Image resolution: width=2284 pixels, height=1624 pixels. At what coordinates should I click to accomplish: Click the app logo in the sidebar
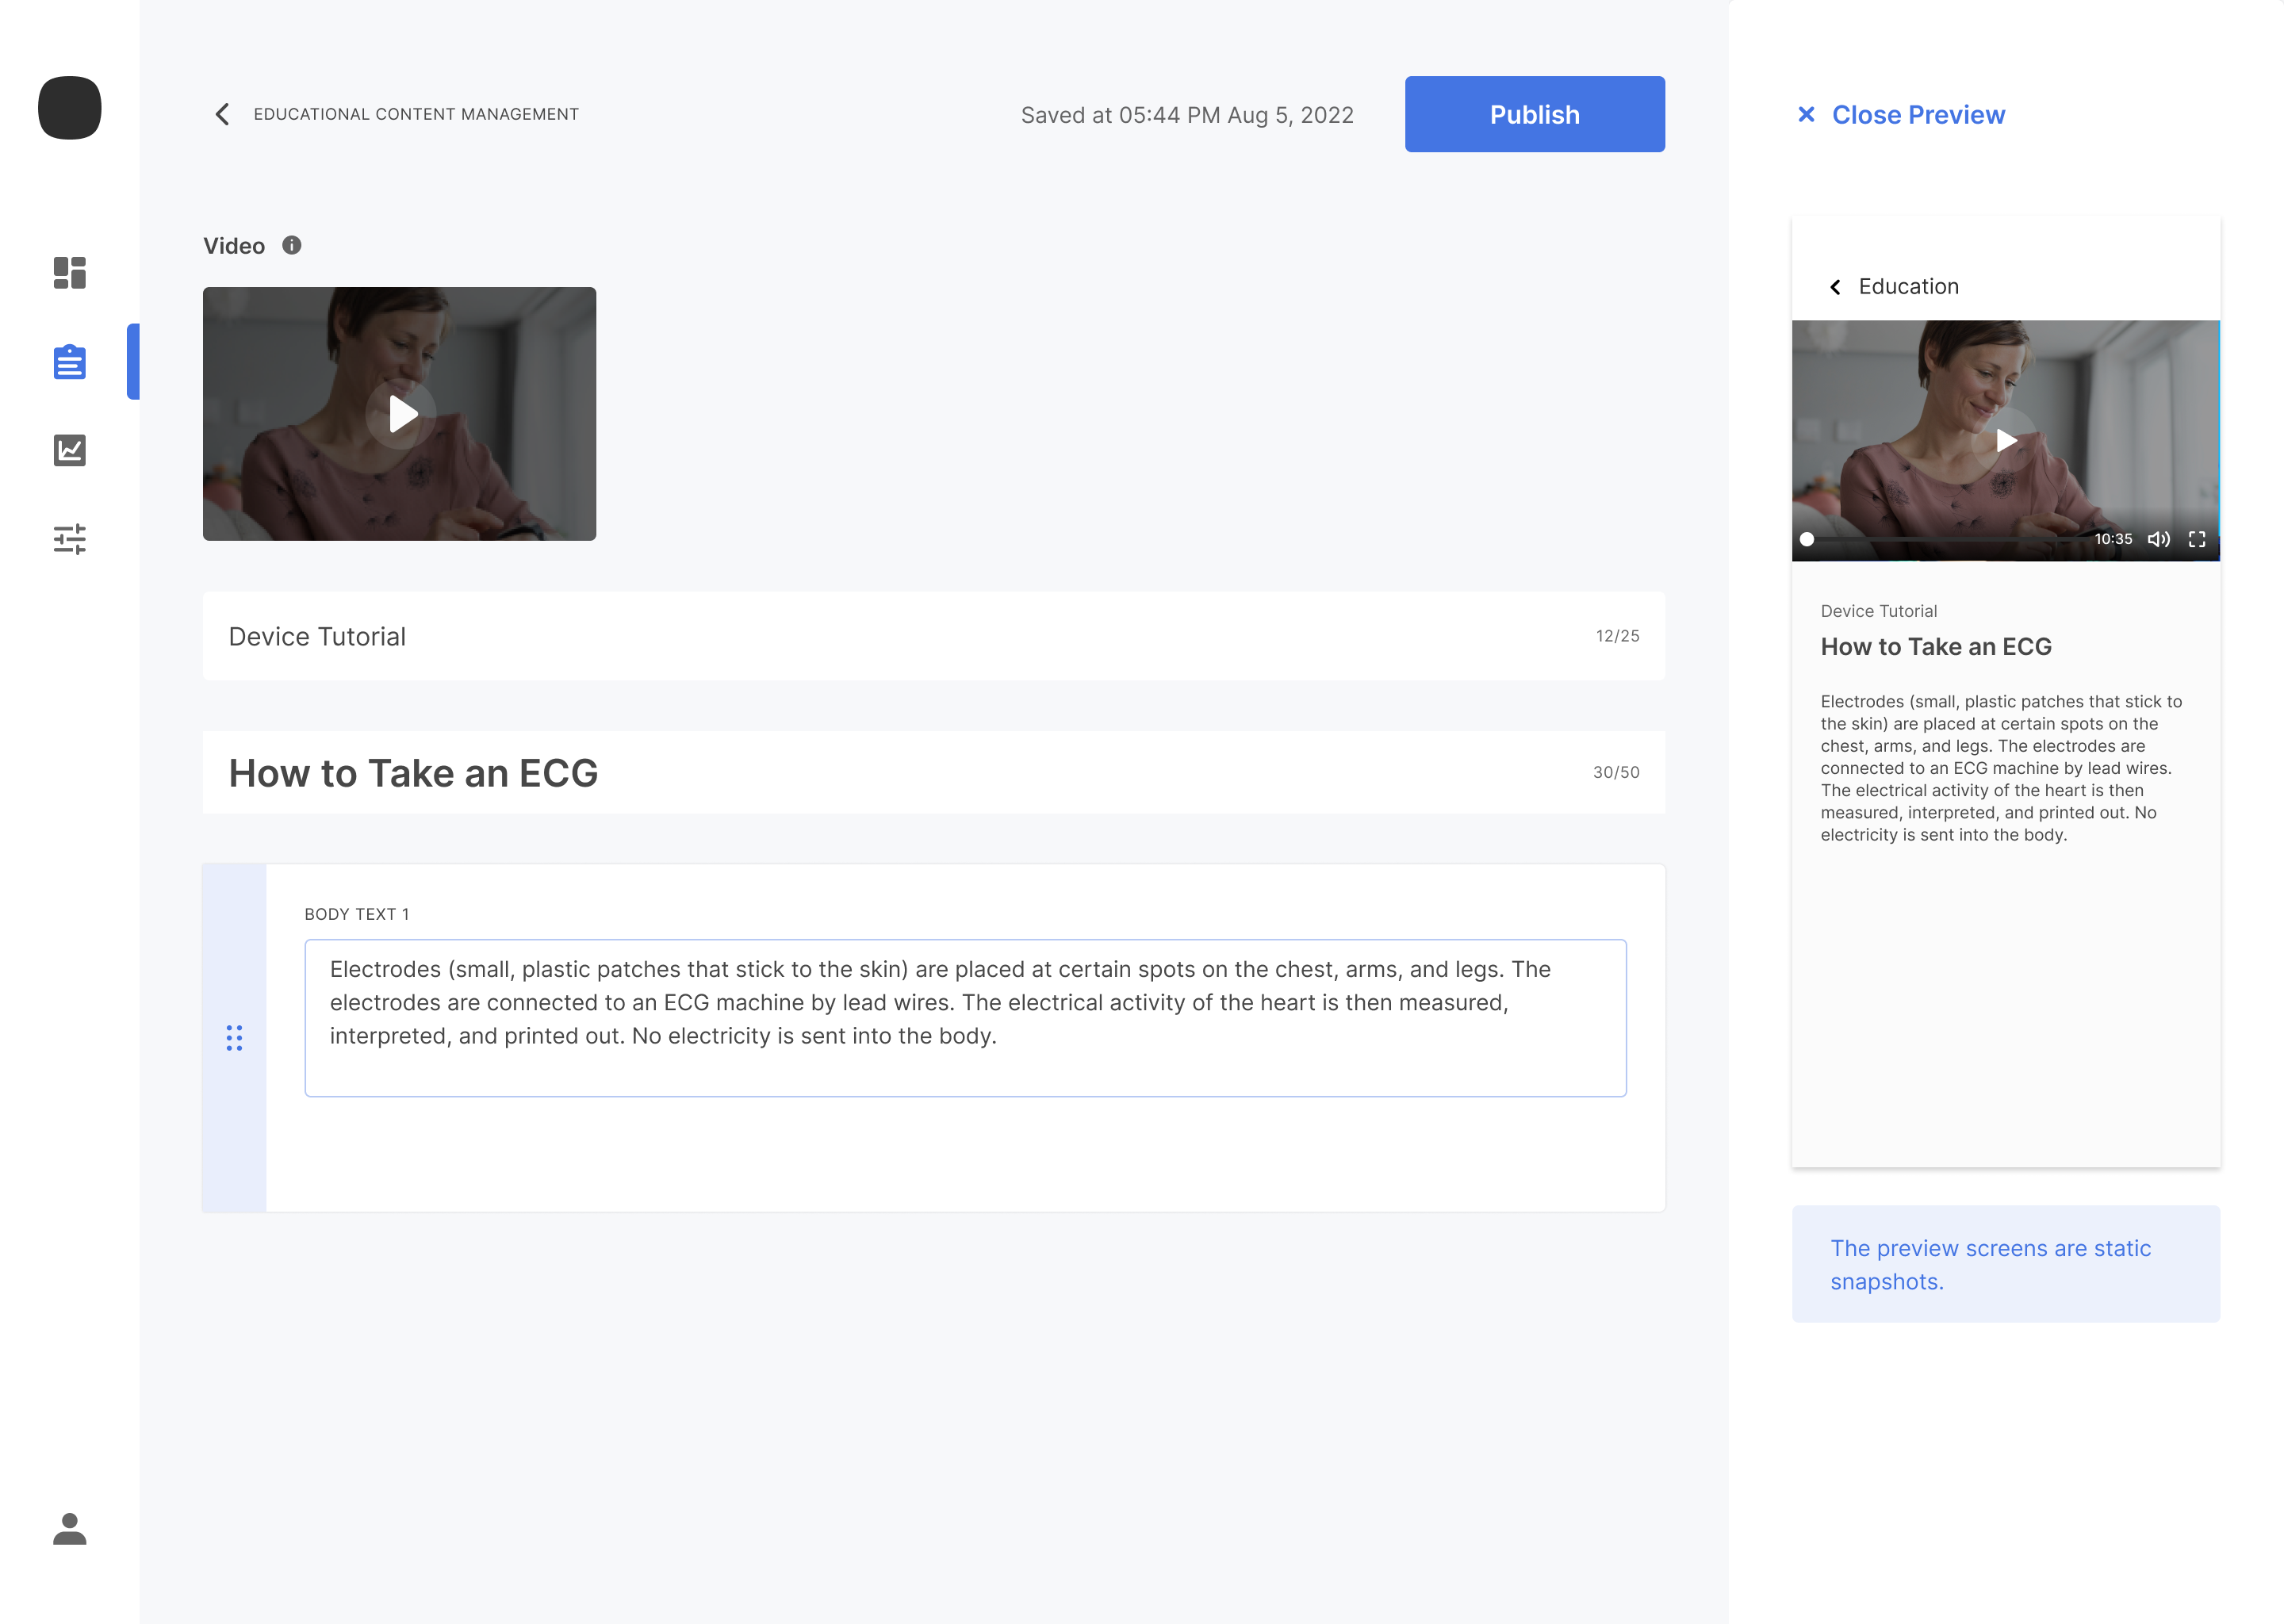pyautogui.click(x=69, y=108)
